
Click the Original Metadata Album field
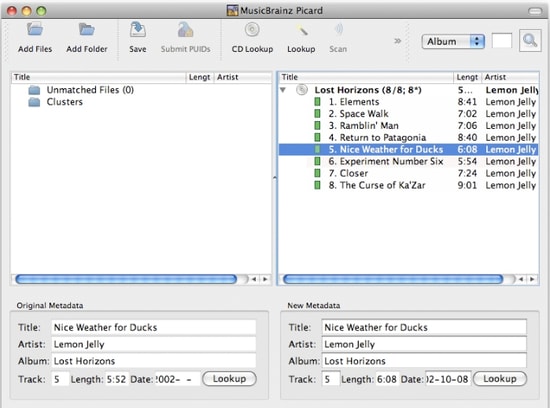click(154, 361)
